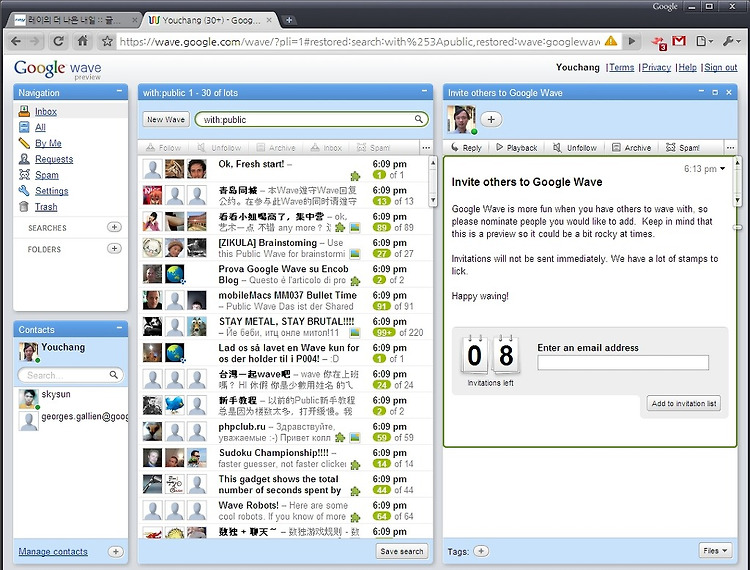
Task: Click the contacts Search field
Action: [x=70, y=375]
